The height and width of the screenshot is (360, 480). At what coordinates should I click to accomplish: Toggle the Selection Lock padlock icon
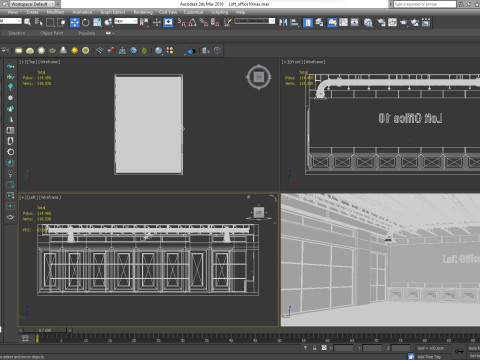(x=314, y=348)
